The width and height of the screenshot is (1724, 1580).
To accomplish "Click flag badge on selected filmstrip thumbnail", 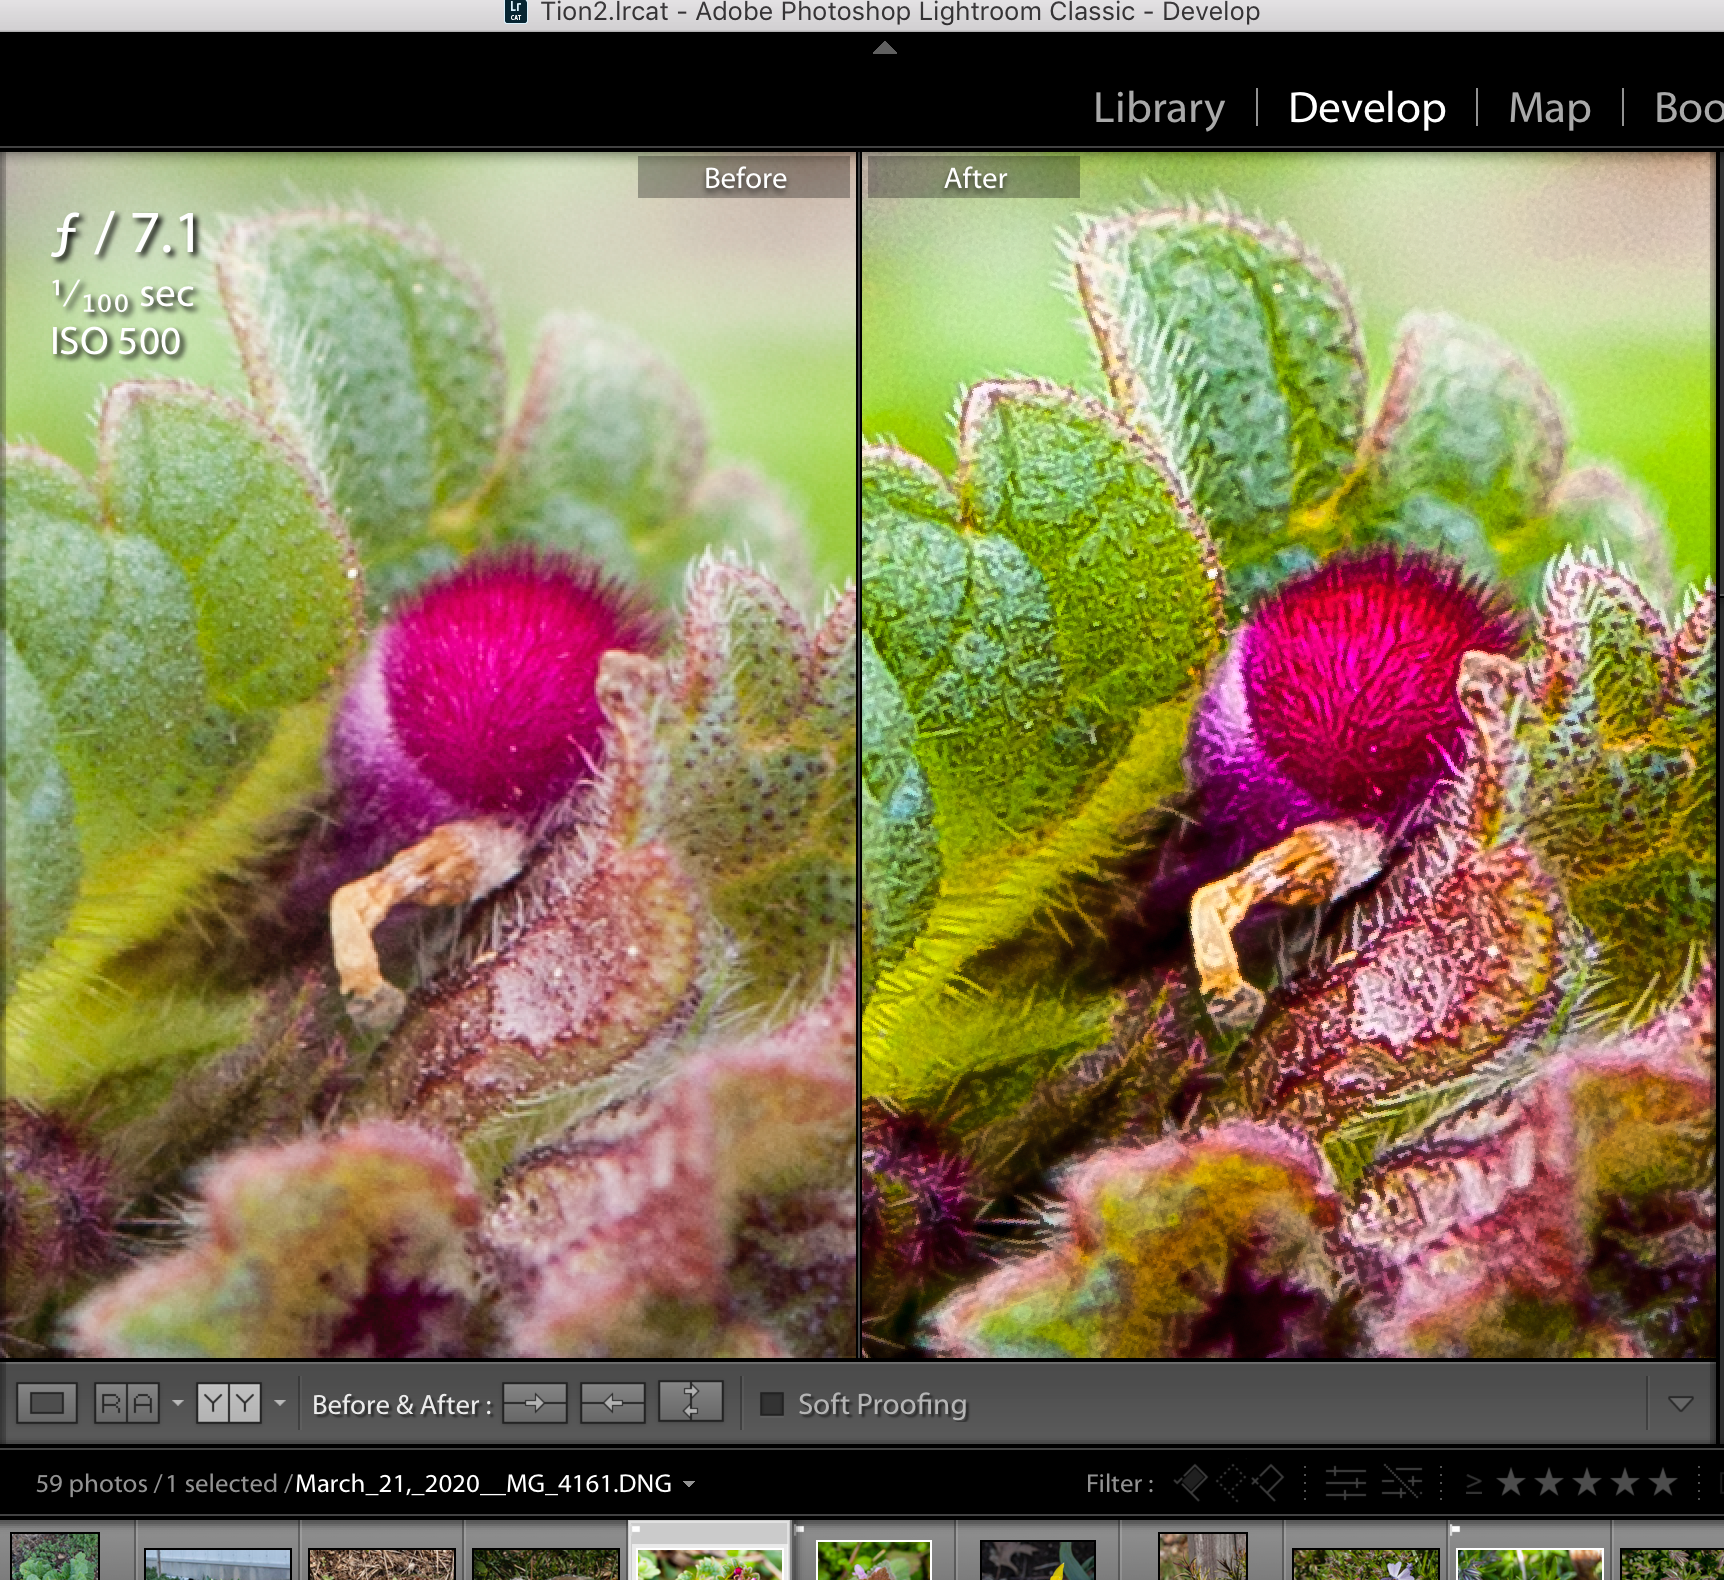I will coord(636,1529).
